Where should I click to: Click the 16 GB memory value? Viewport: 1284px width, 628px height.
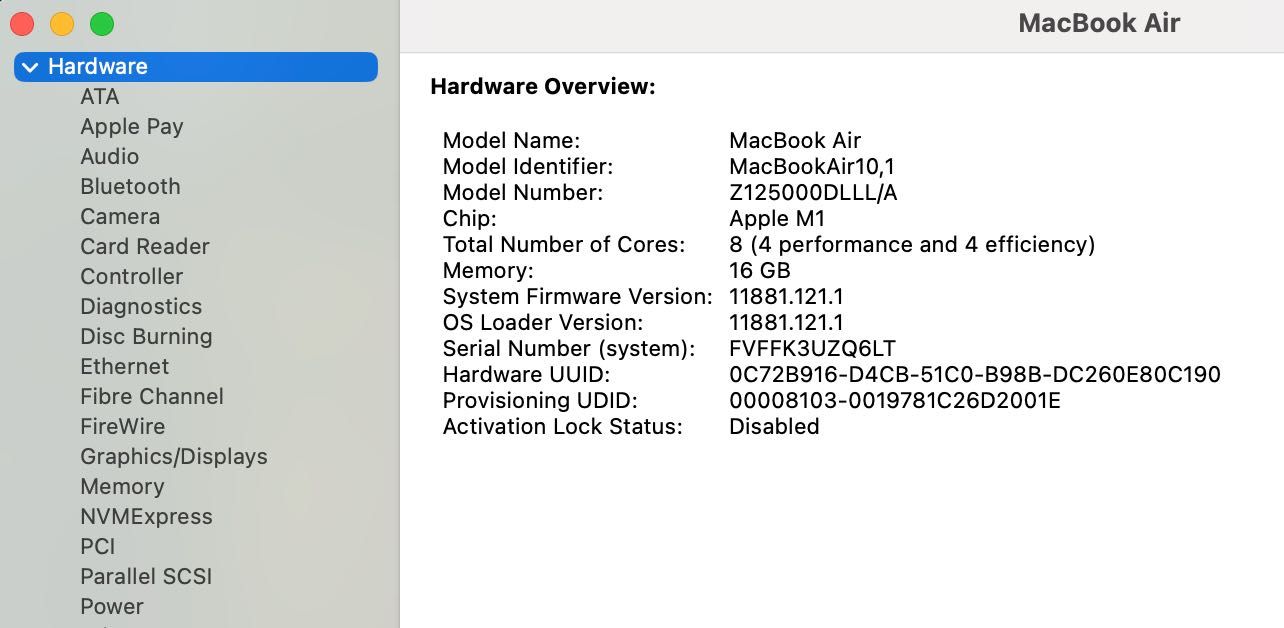coord(760,271)
